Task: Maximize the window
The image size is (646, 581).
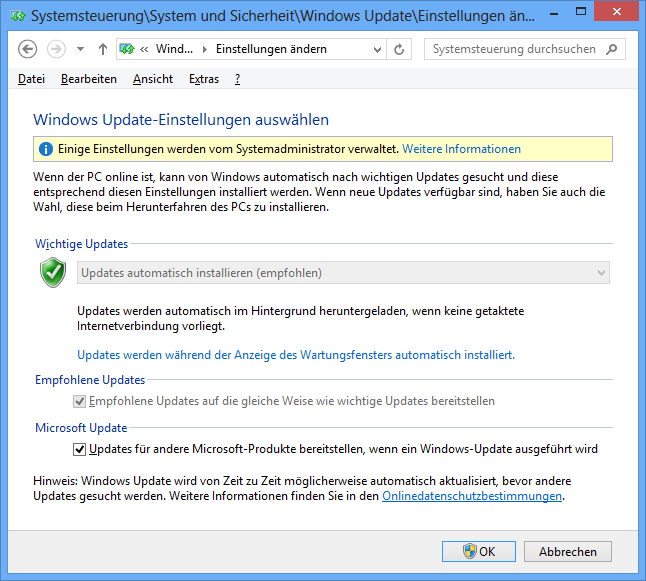Action: click(x=580, y=12)
